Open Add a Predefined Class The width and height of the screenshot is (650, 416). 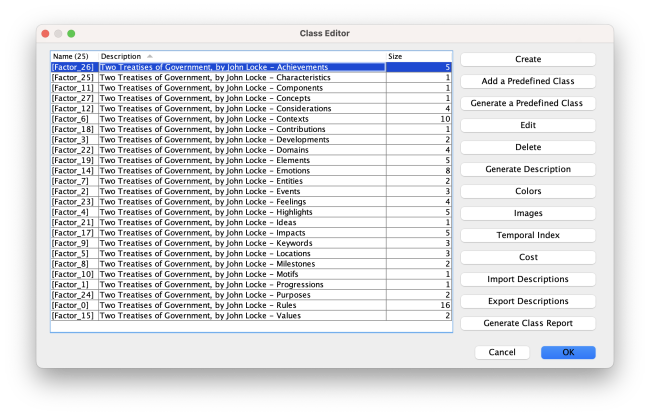(528, 81)
